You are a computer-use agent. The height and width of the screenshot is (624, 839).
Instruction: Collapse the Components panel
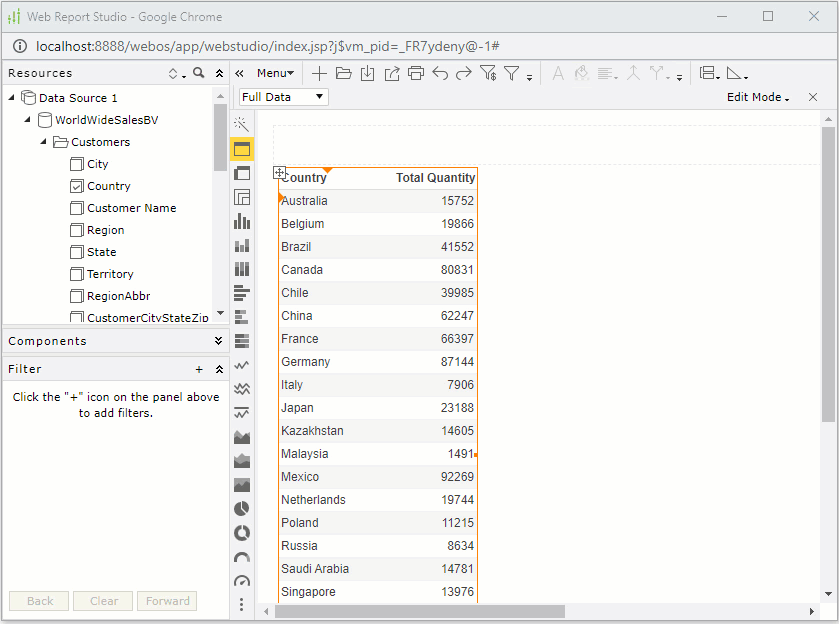tap(219, 341)
